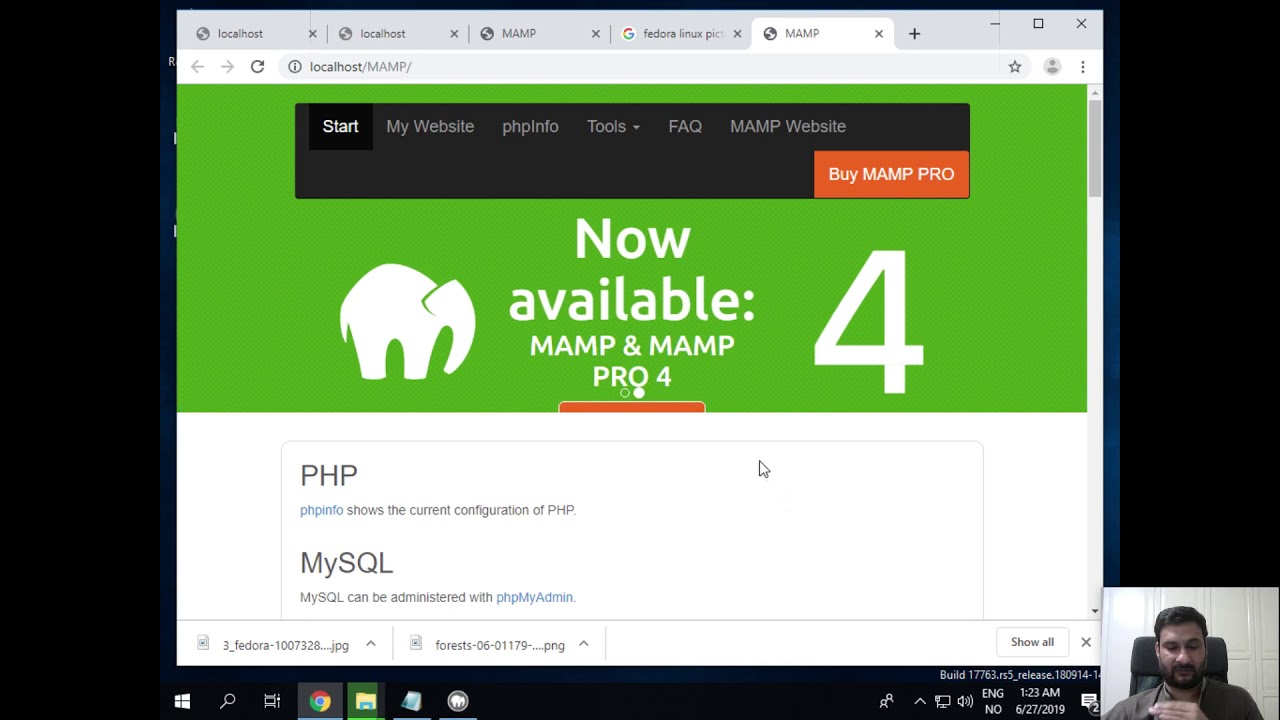
Task: Click Show all downloads
Action: (1032, 642)
